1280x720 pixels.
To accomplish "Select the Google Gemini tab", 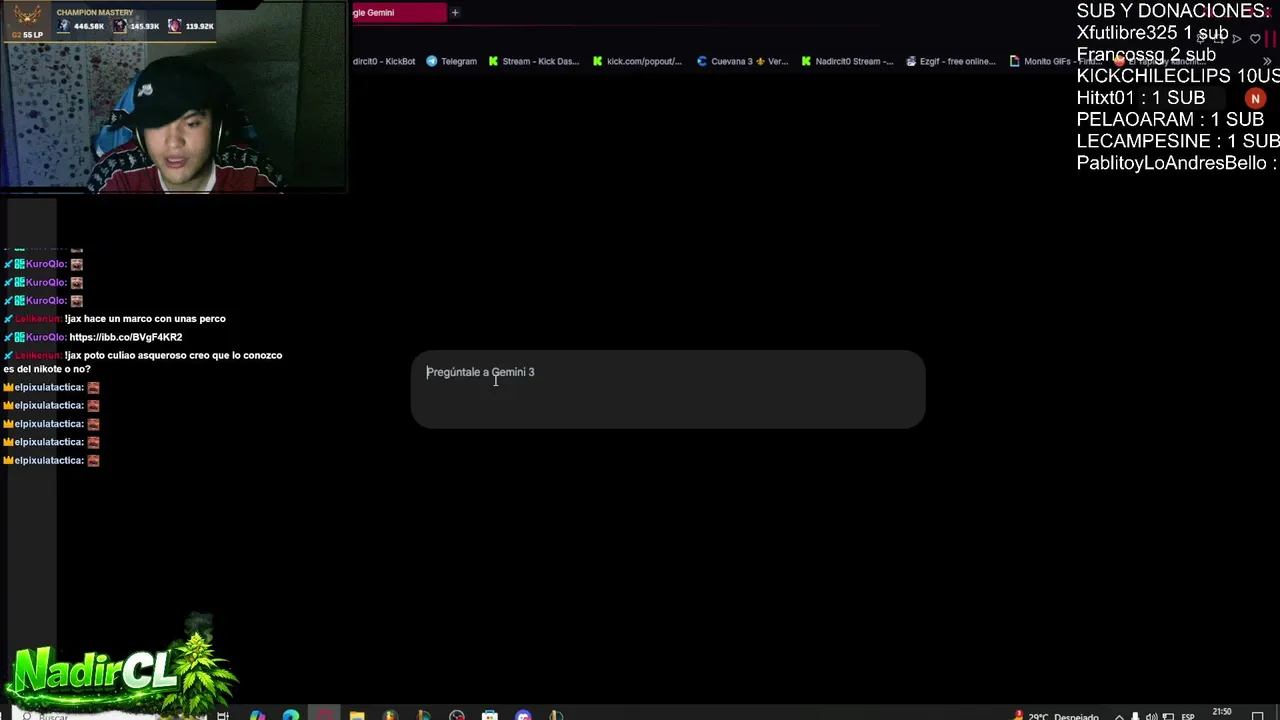I will pos(398,12).
